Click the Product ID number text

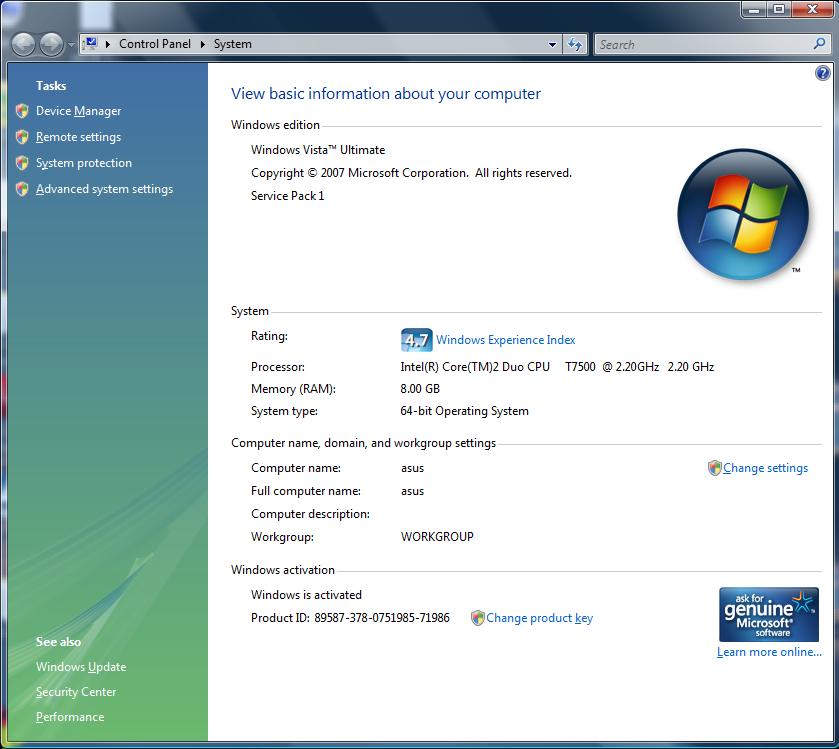382,618
